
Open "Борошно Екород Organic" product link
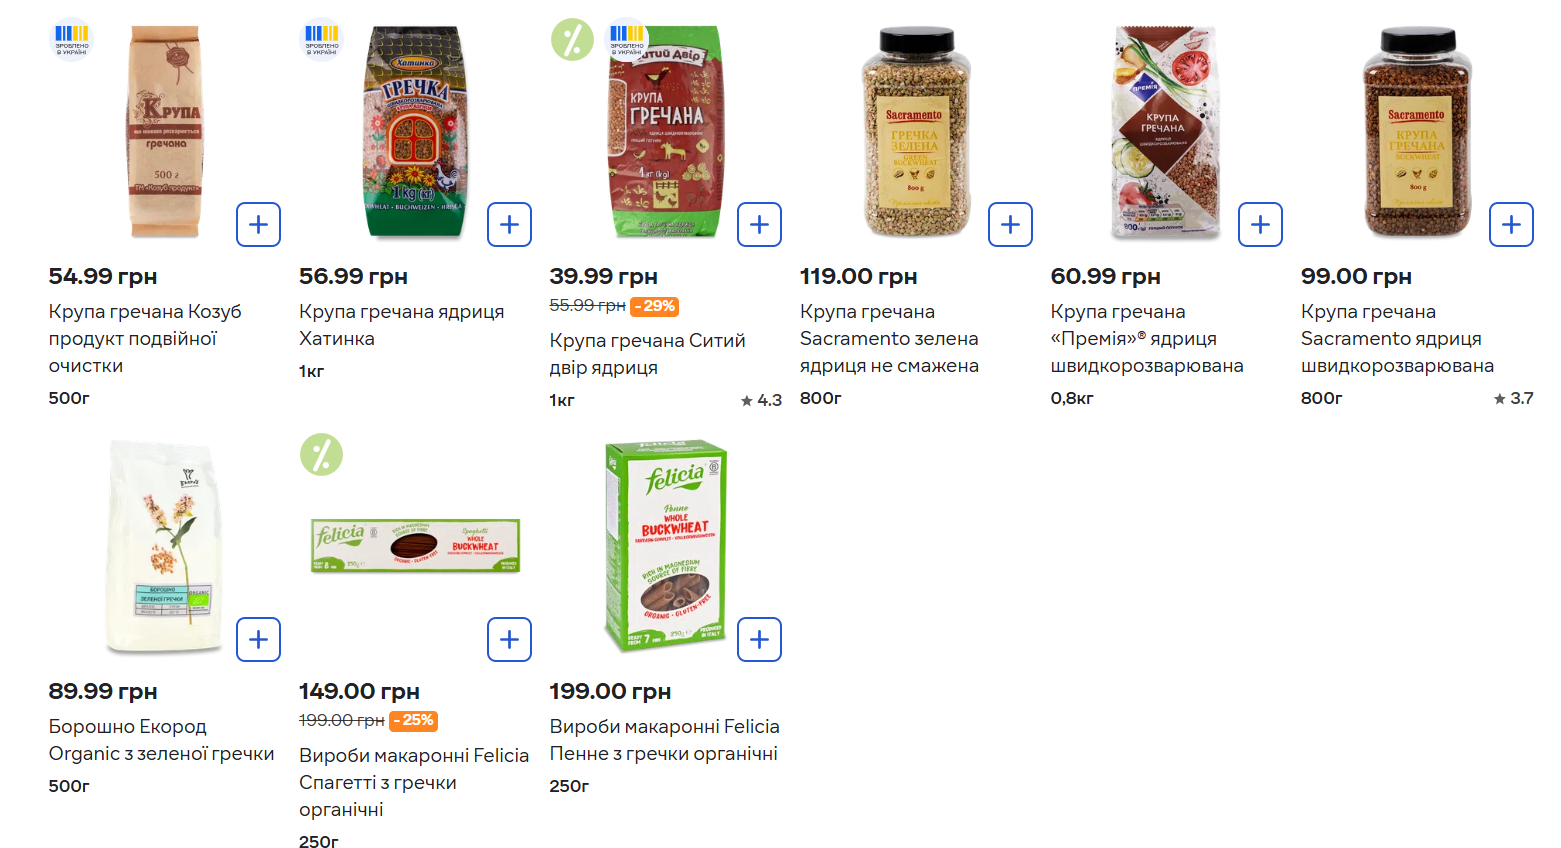click(x=161, y=740)
